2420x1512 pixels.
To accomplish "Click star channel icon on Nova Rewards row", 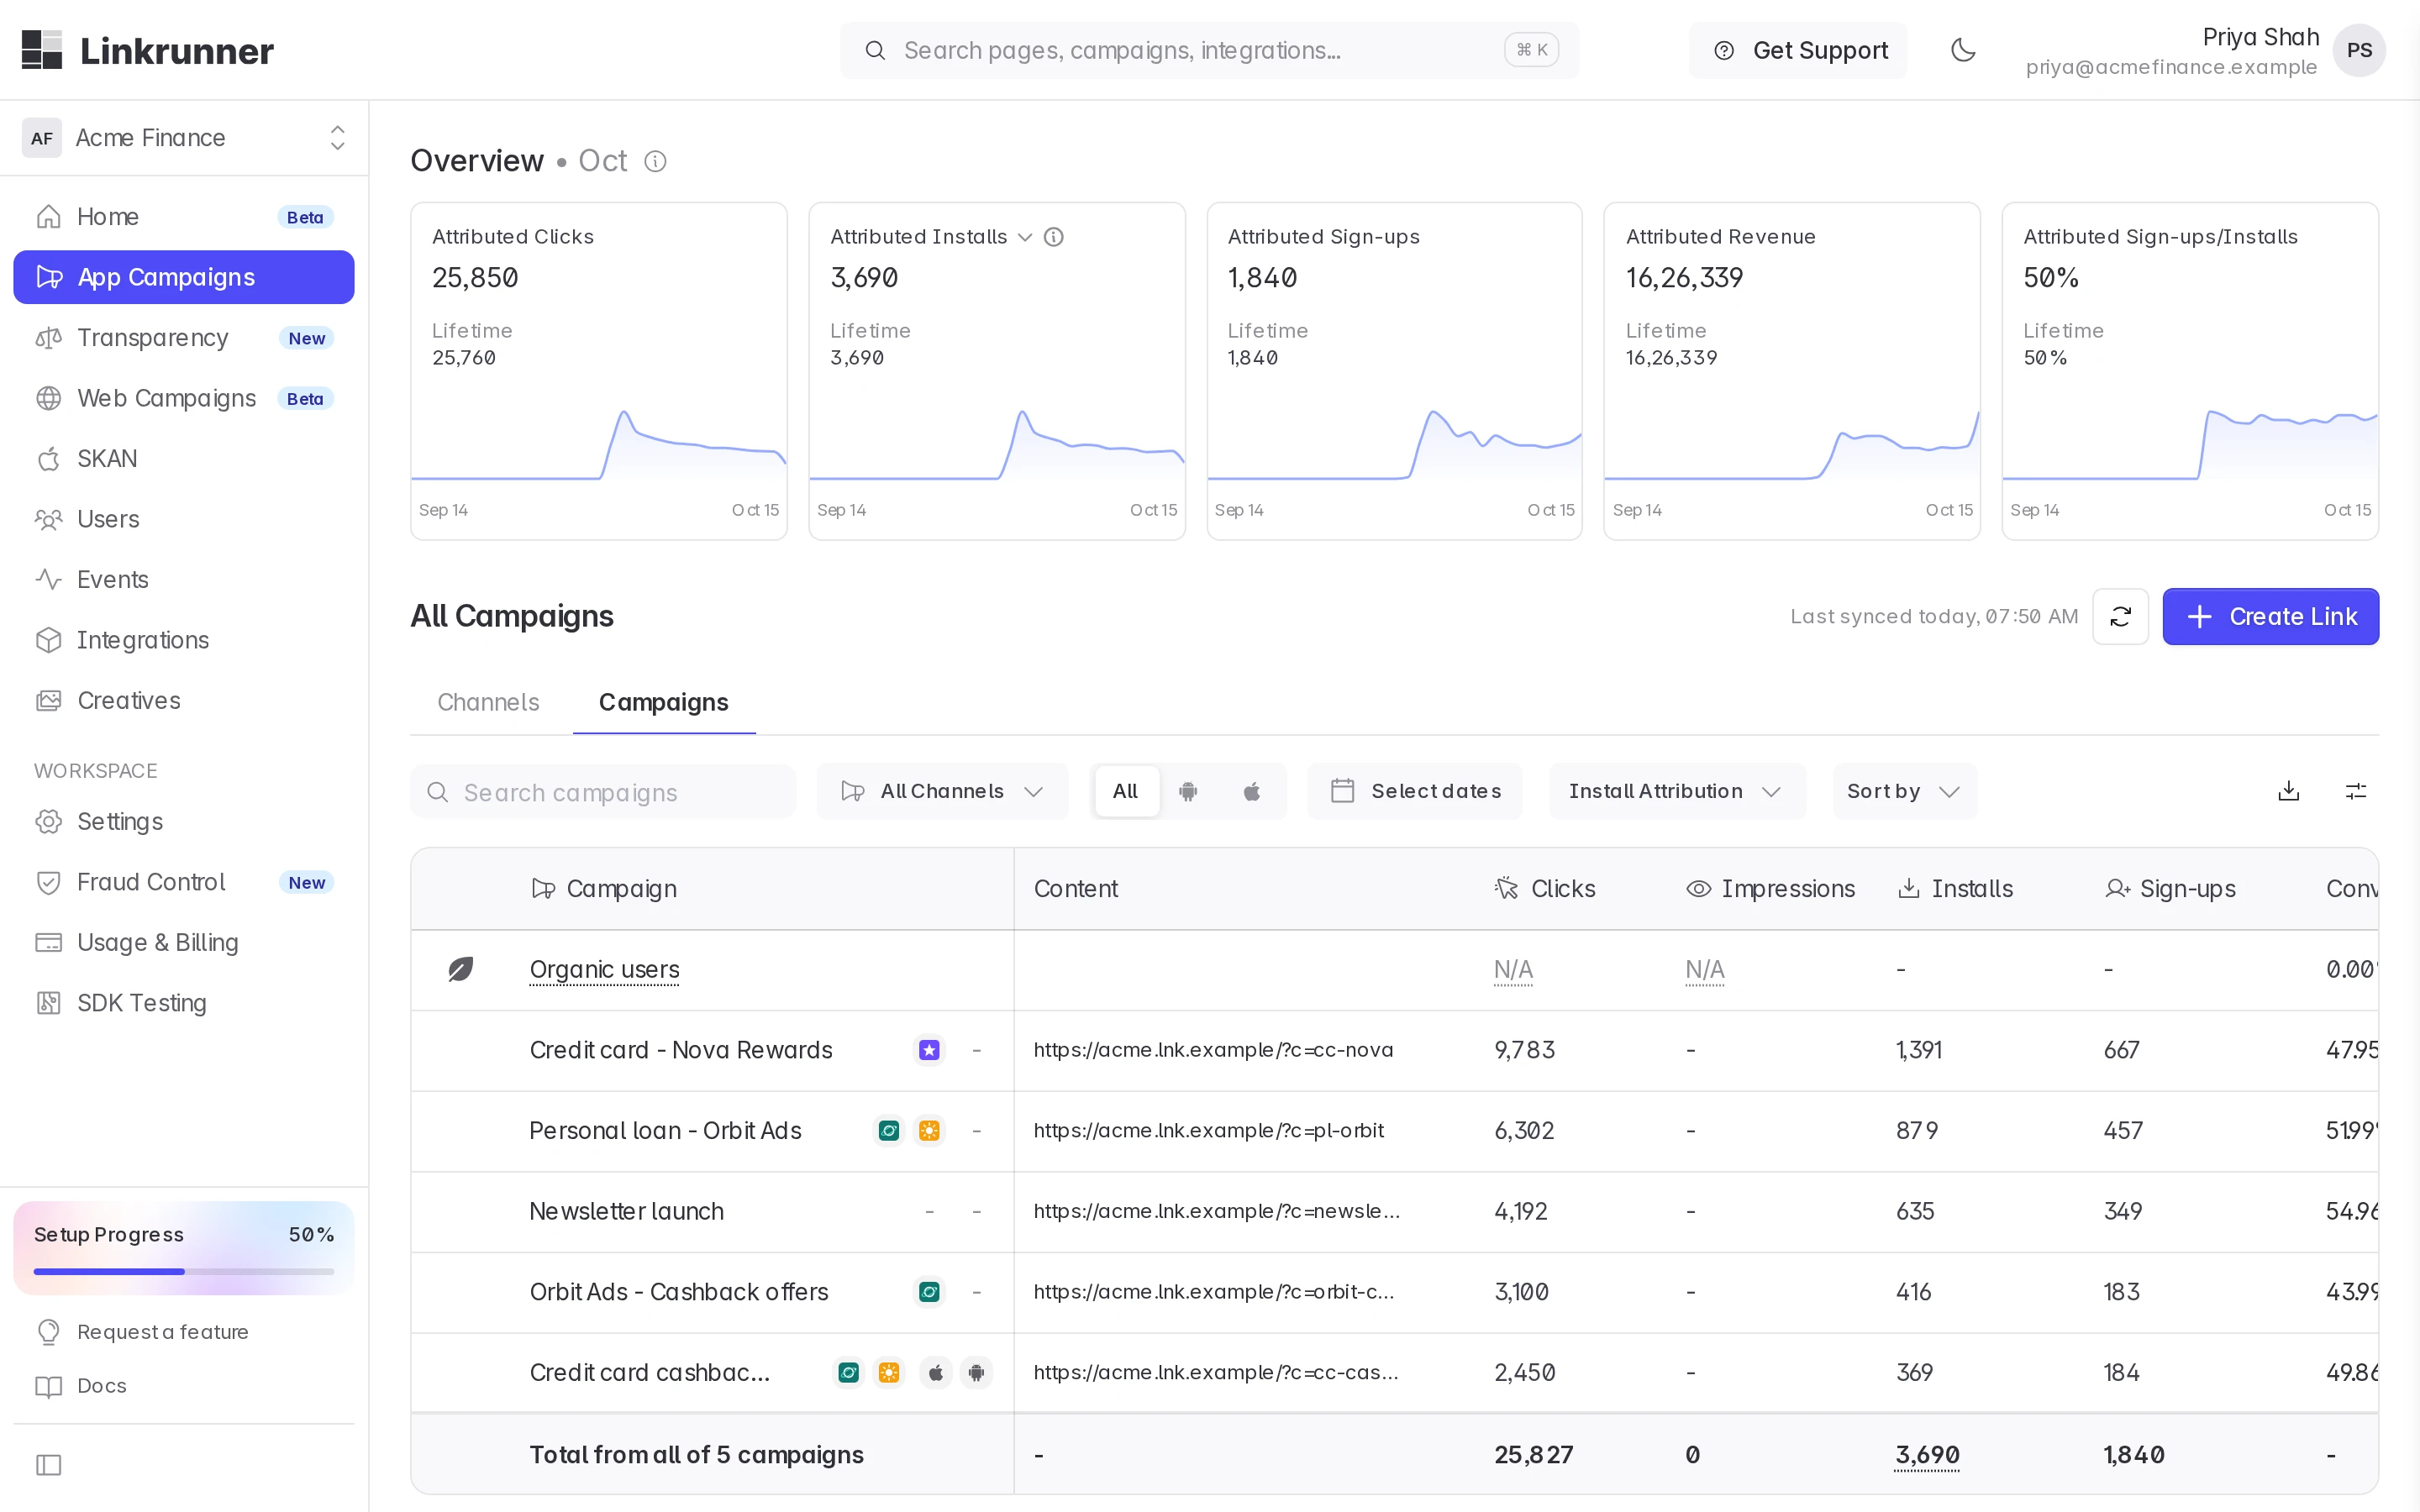I will [x=929, y=1049].
